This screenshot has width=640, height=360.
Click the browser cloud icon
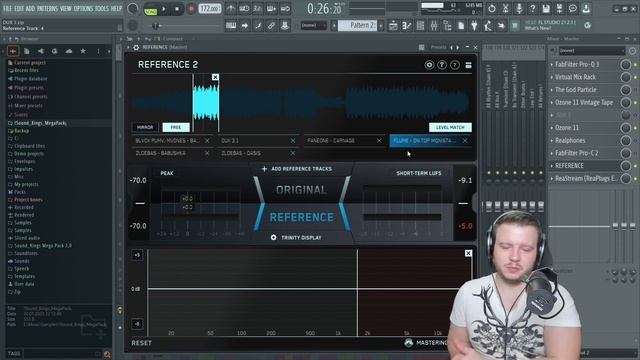tap(69, 51)
